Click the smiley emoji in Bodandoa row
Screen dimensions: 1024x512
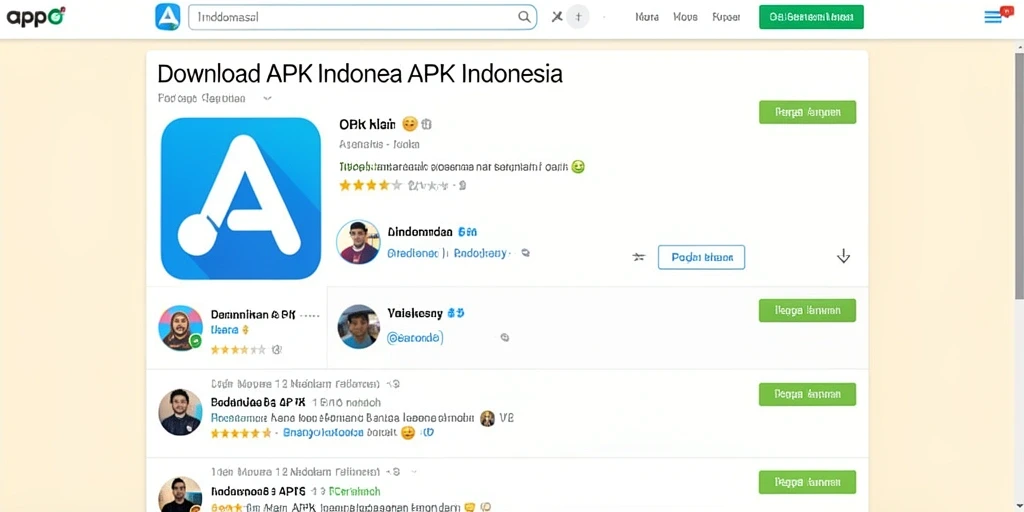tap(408, 433)
